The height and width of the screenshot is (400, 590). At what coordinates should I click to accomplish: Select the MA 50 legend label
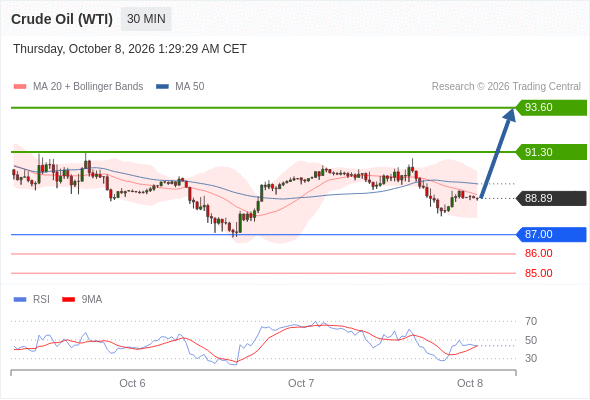click(x=190, y=87)
